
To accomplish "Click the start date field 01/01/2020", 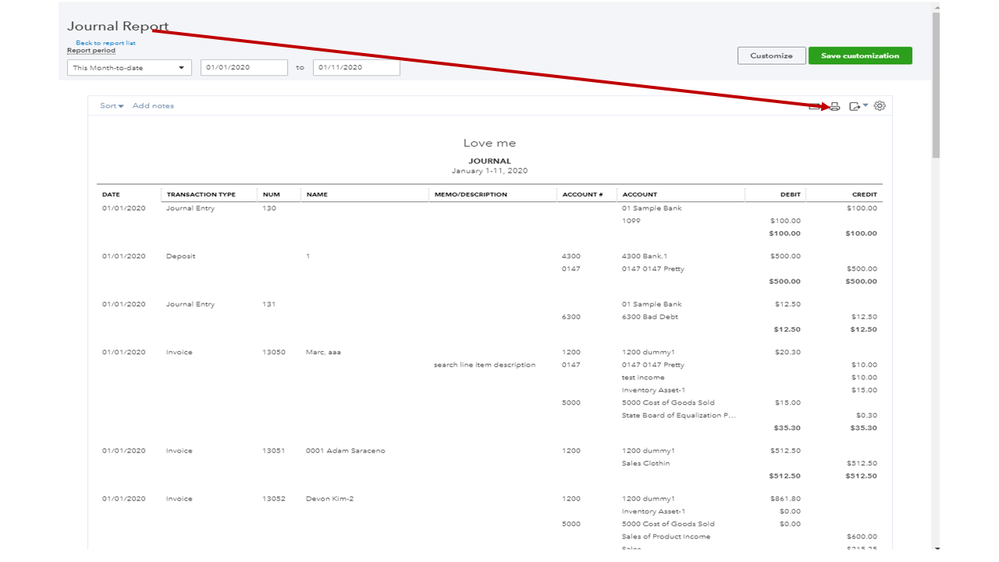I will [244, 68].
